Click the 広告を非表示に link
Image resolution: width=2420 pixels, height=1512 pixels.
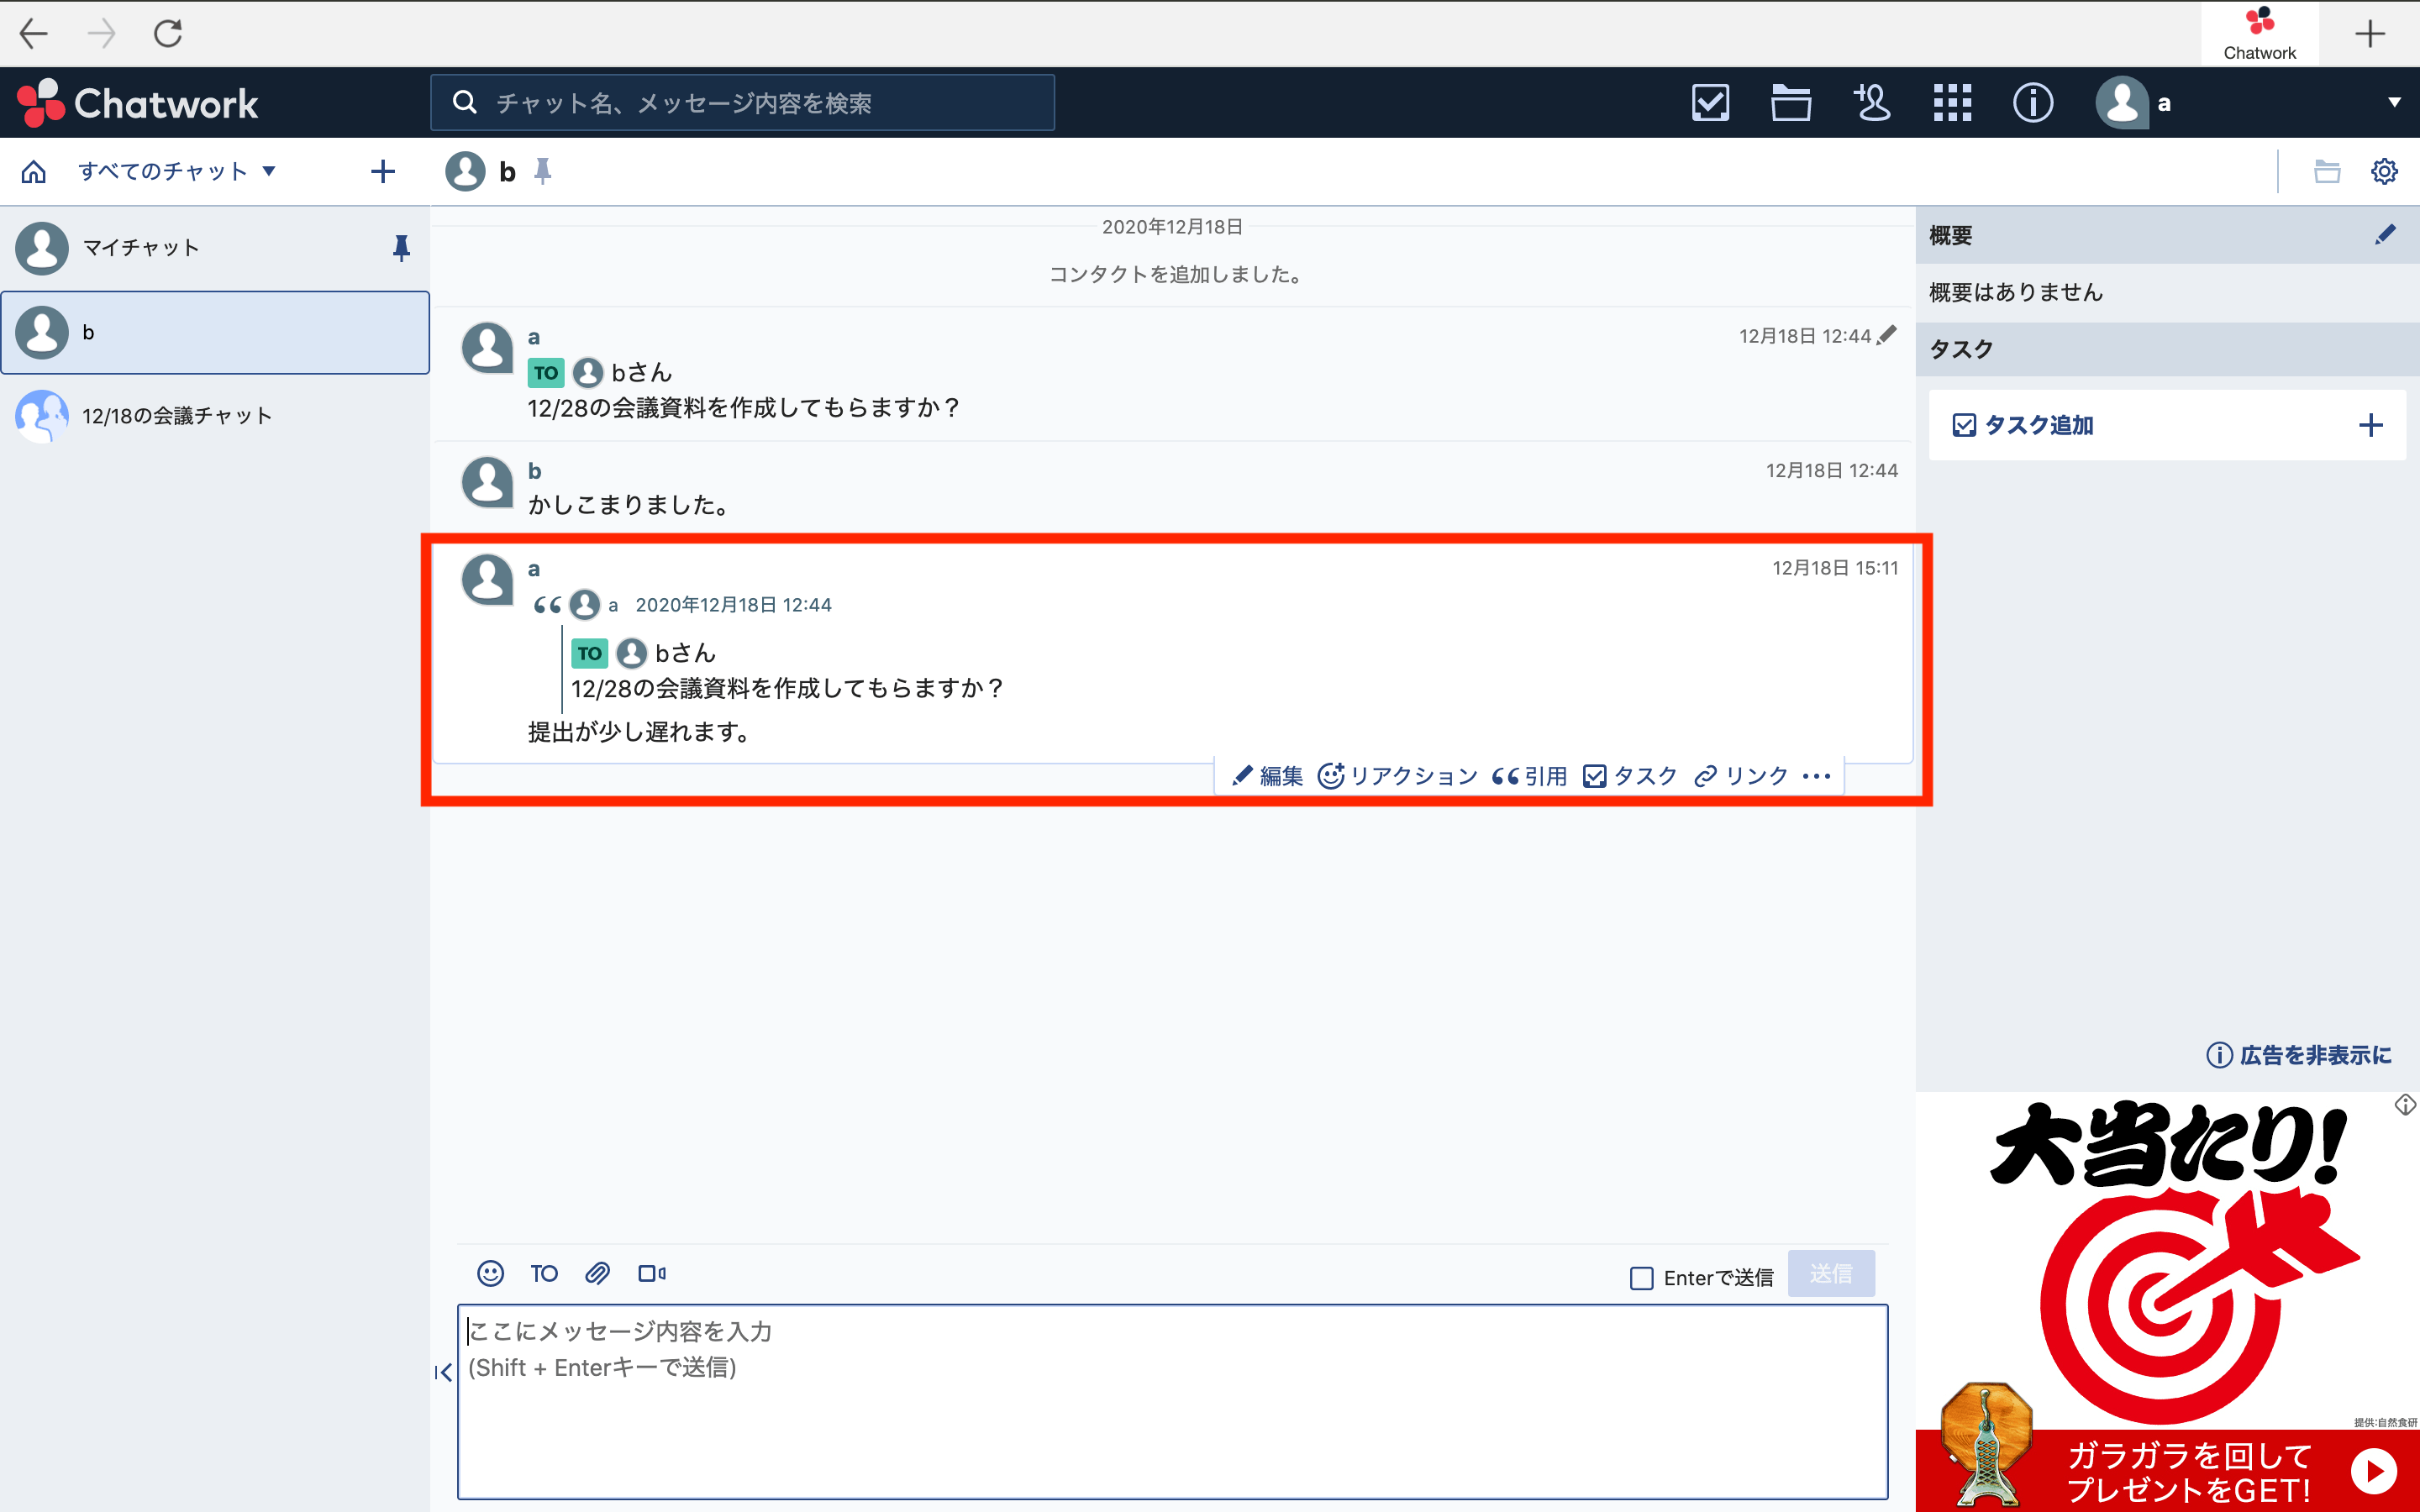[x=2298, y=1055]
